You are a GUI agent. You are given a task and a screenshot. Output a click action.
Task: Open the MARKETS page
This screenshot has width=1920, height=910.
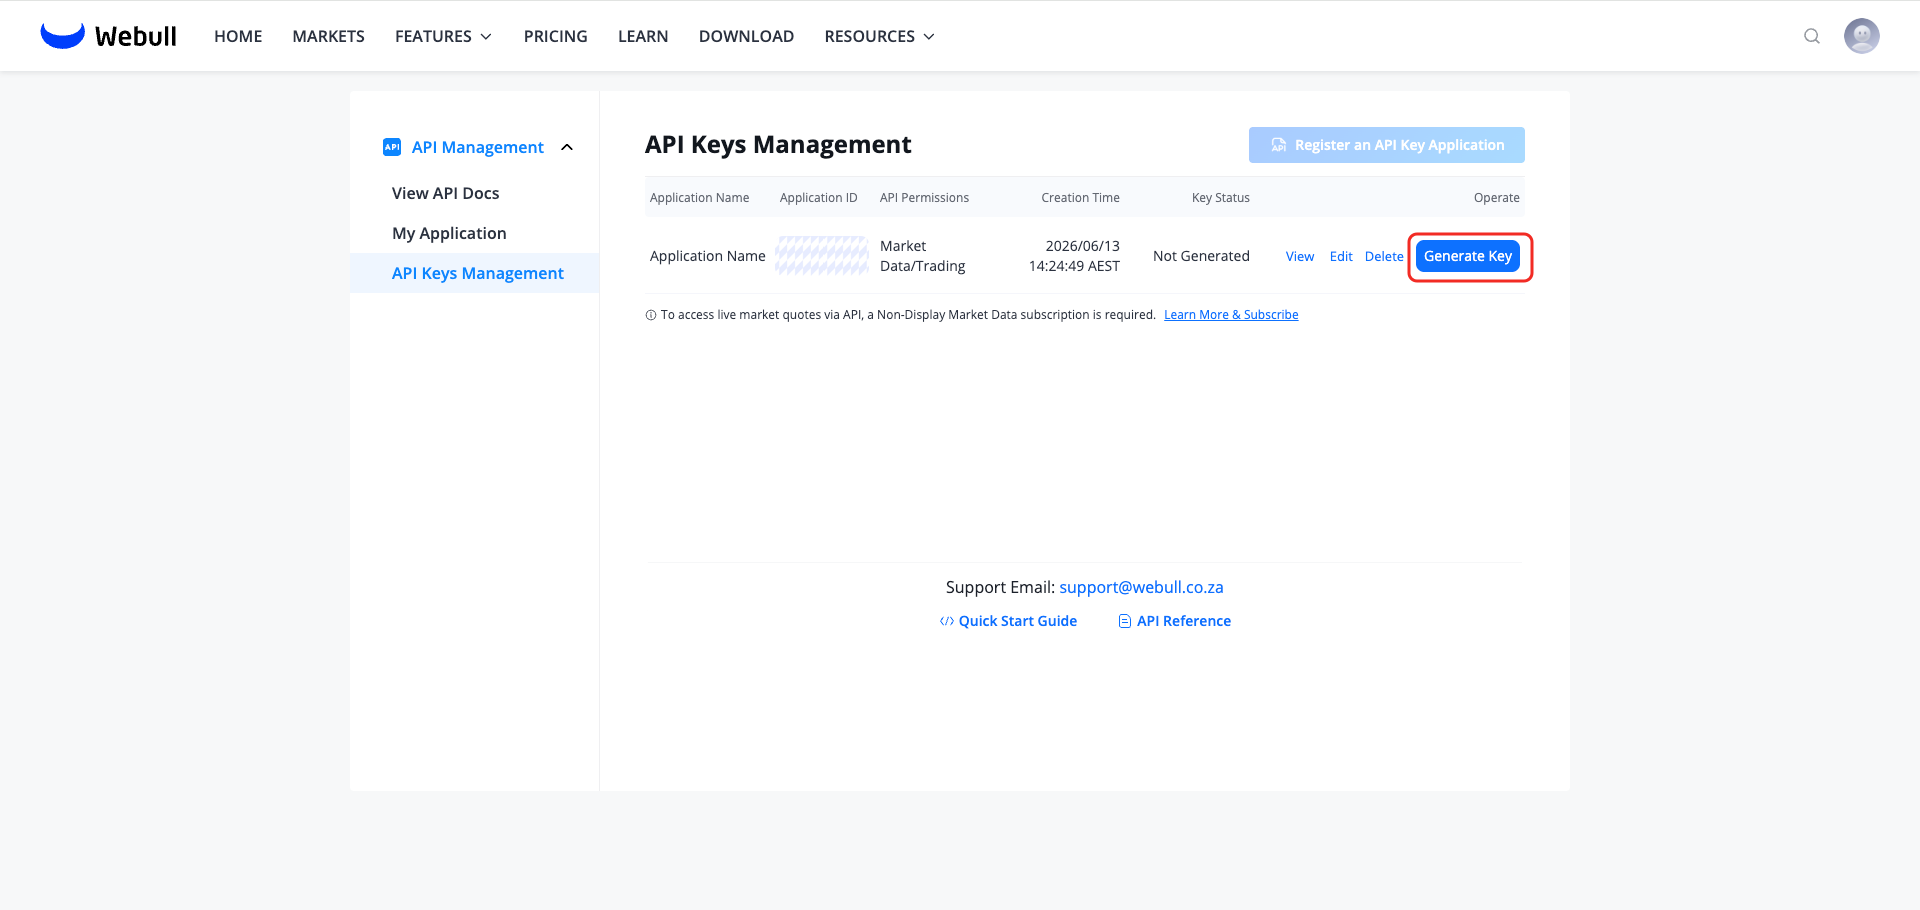[x=328, y=36]
